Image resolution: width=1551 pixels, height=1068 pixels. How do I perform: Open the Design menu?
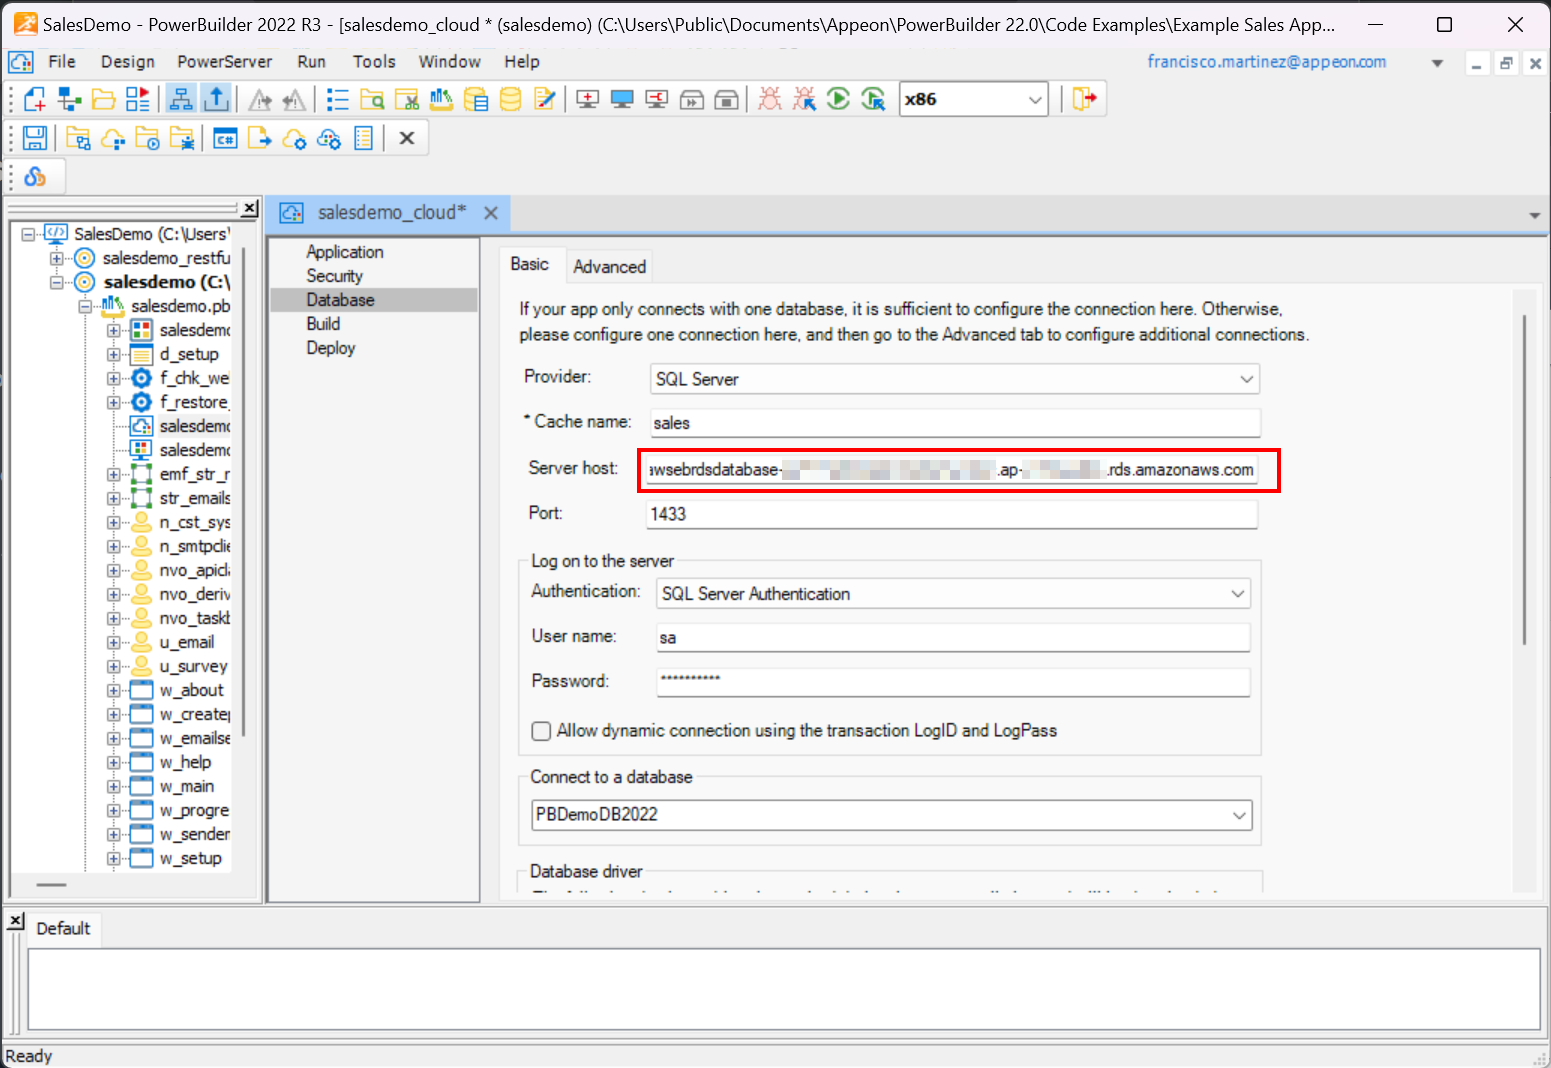click(128, 62)
